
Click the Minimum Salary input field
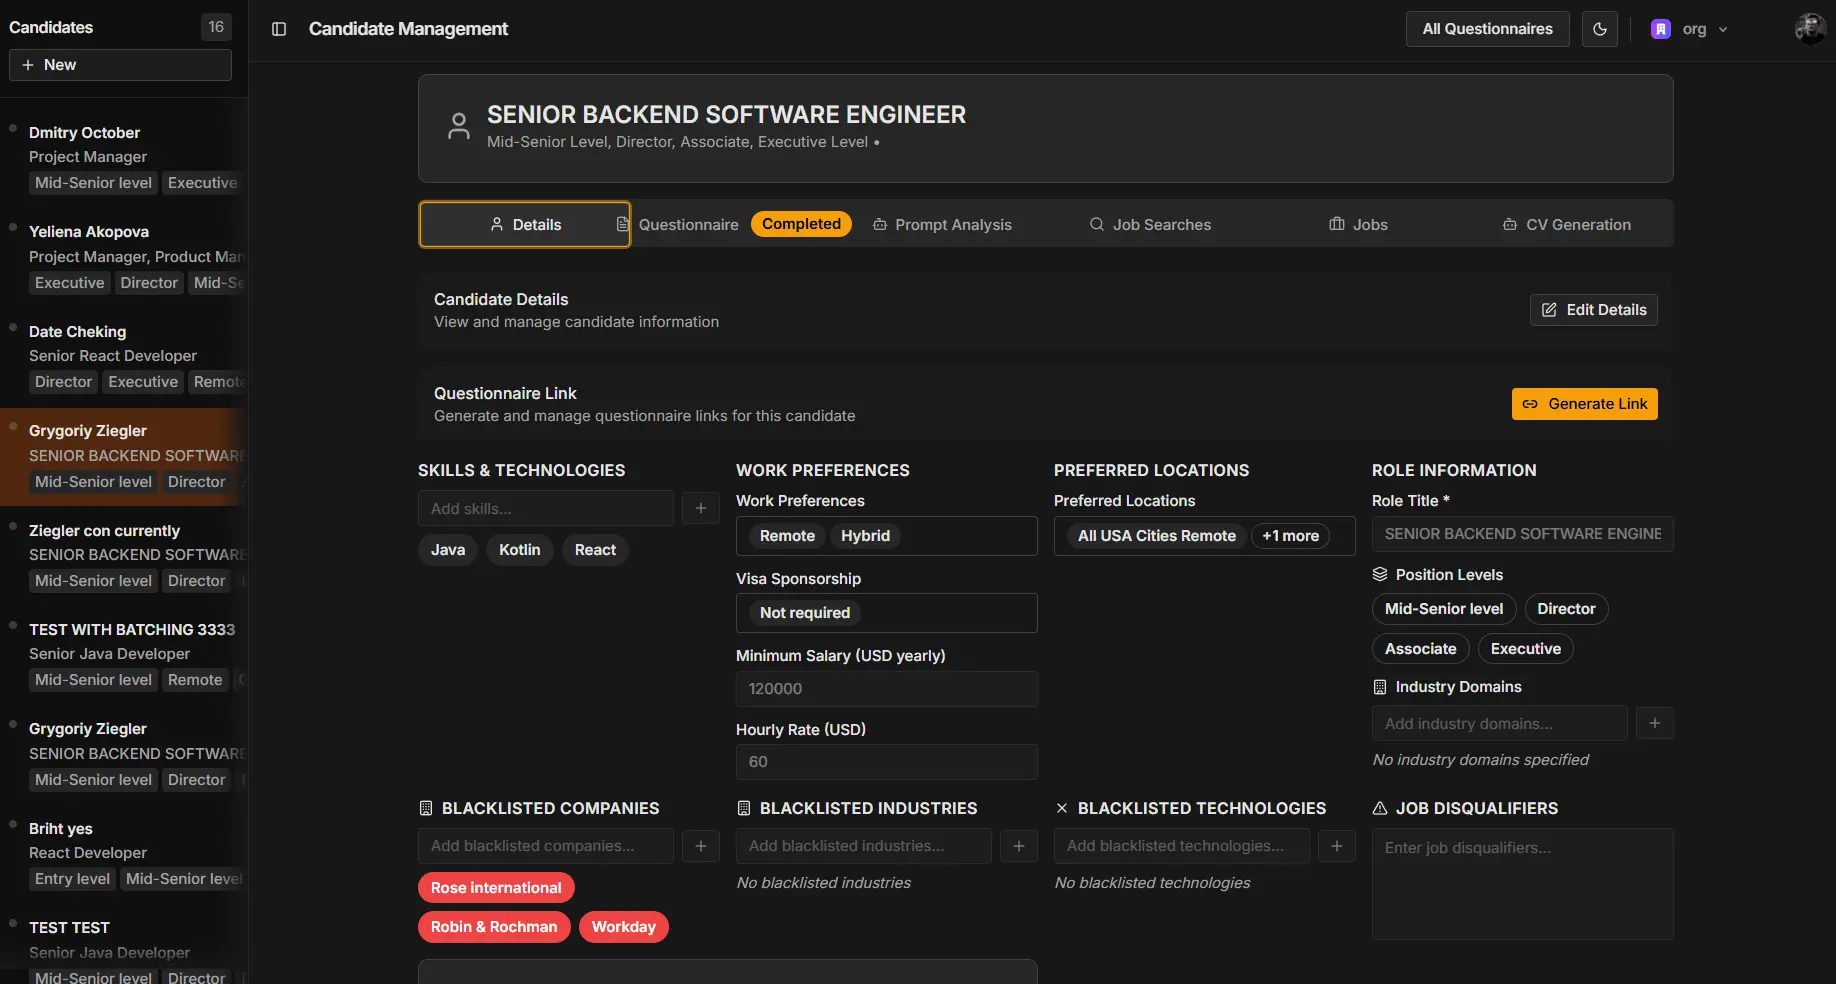pyautogui.click(x=886, y=689)
